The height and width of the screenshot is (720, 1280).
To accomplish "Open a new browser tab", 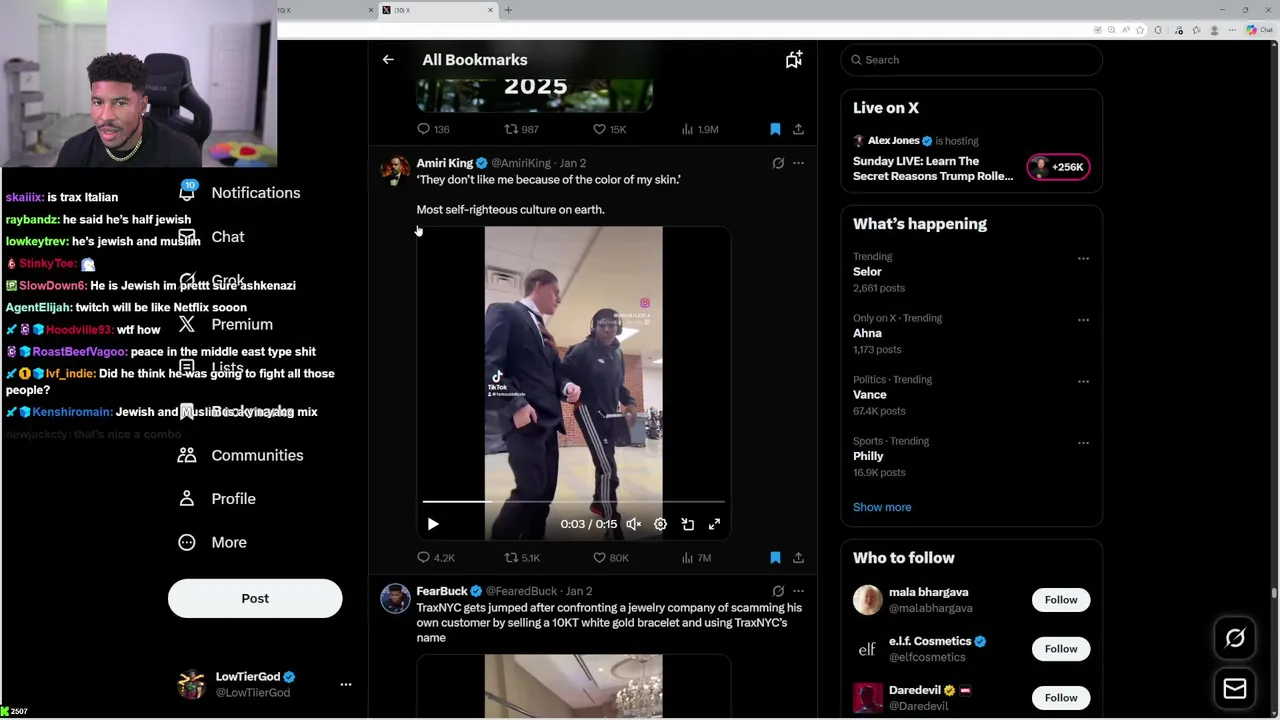I will 508,10.
